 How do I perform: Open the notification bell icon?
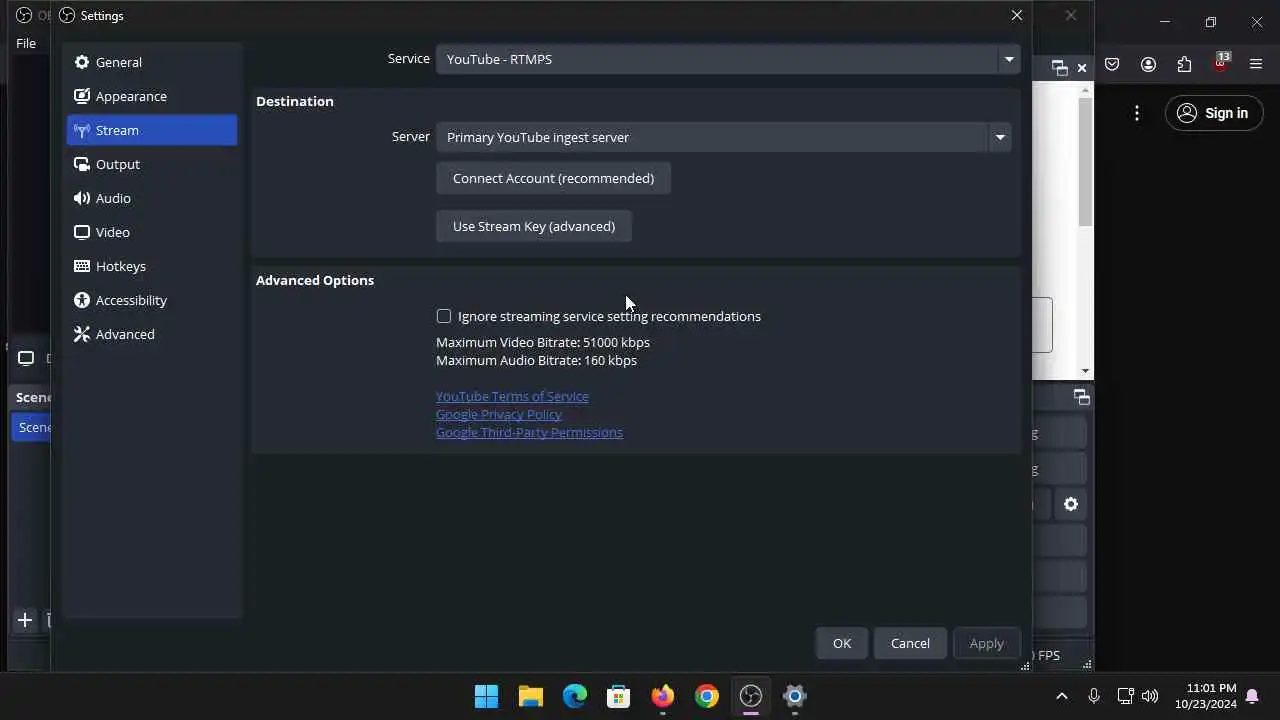pos(1252,696)
